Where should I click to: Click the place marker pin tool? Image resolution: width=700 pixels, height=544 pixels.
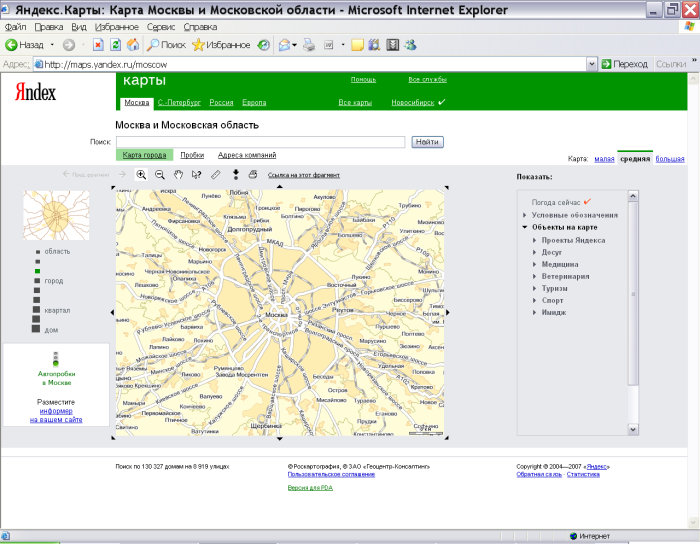click(236, 174)
